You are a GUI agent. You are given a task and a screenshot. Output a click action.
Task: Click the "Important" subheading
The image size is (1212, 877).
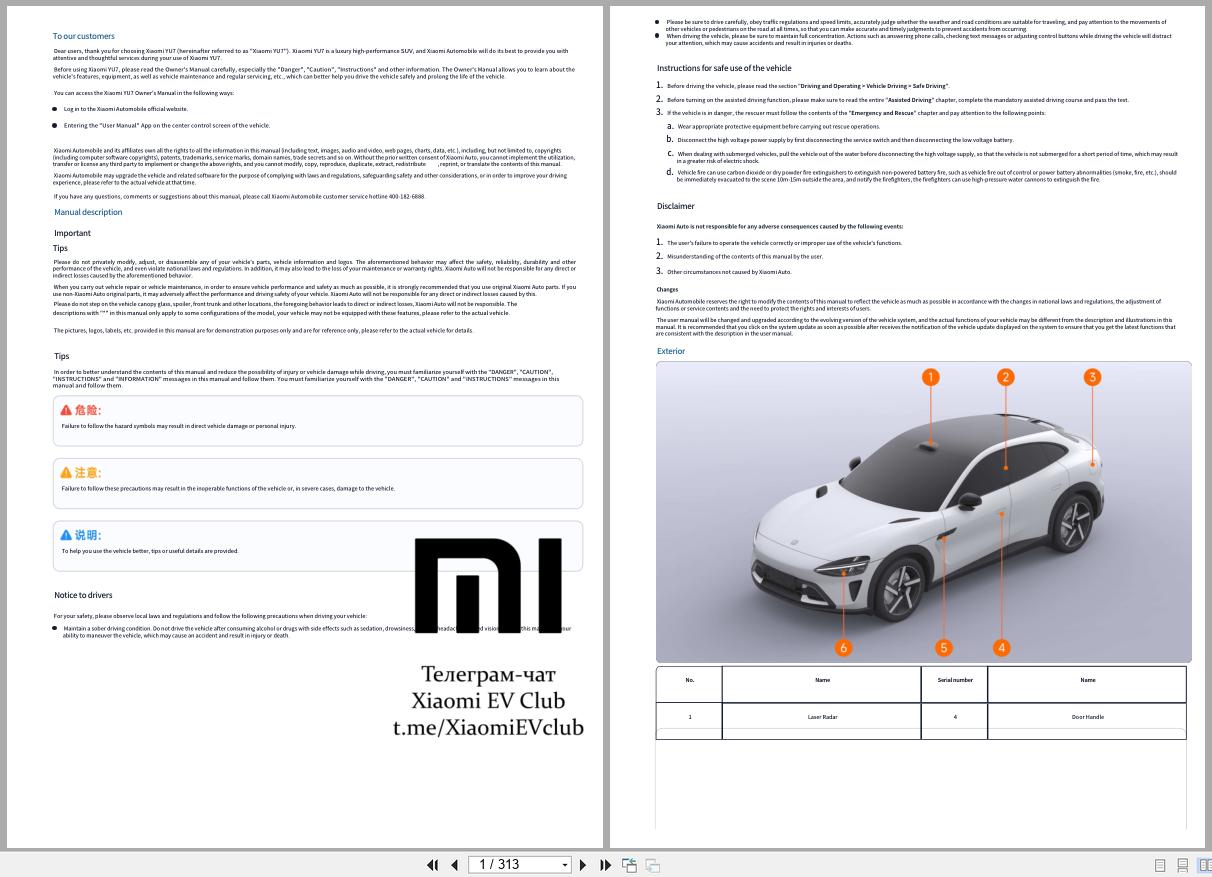click(x=72, y=233)
